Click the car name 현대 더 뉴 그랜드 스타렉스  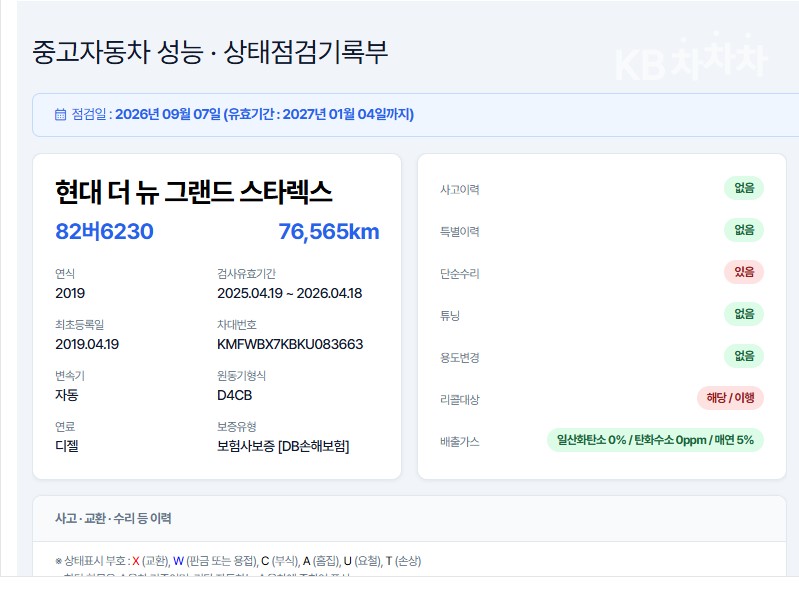coord(194,192)
